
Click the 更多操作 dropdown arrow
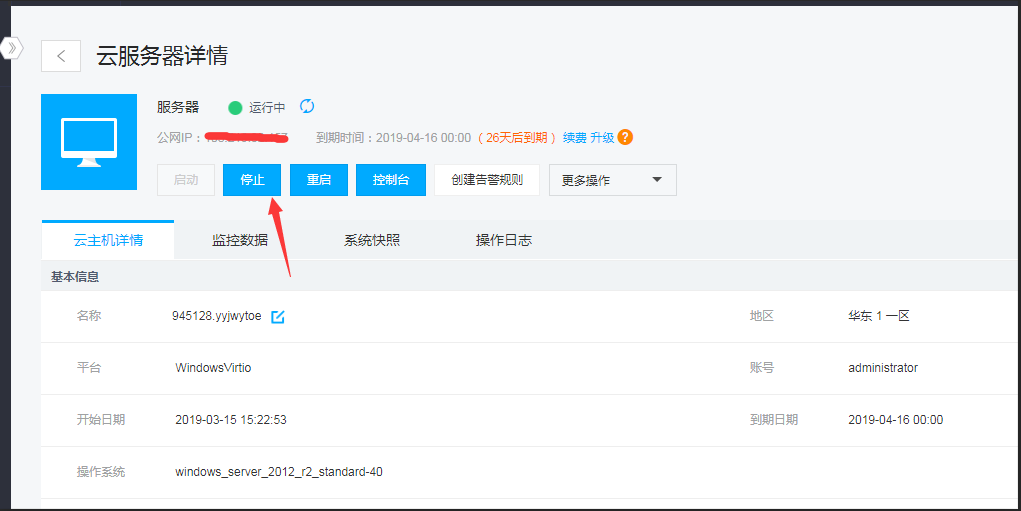click(x=657, y=180)
